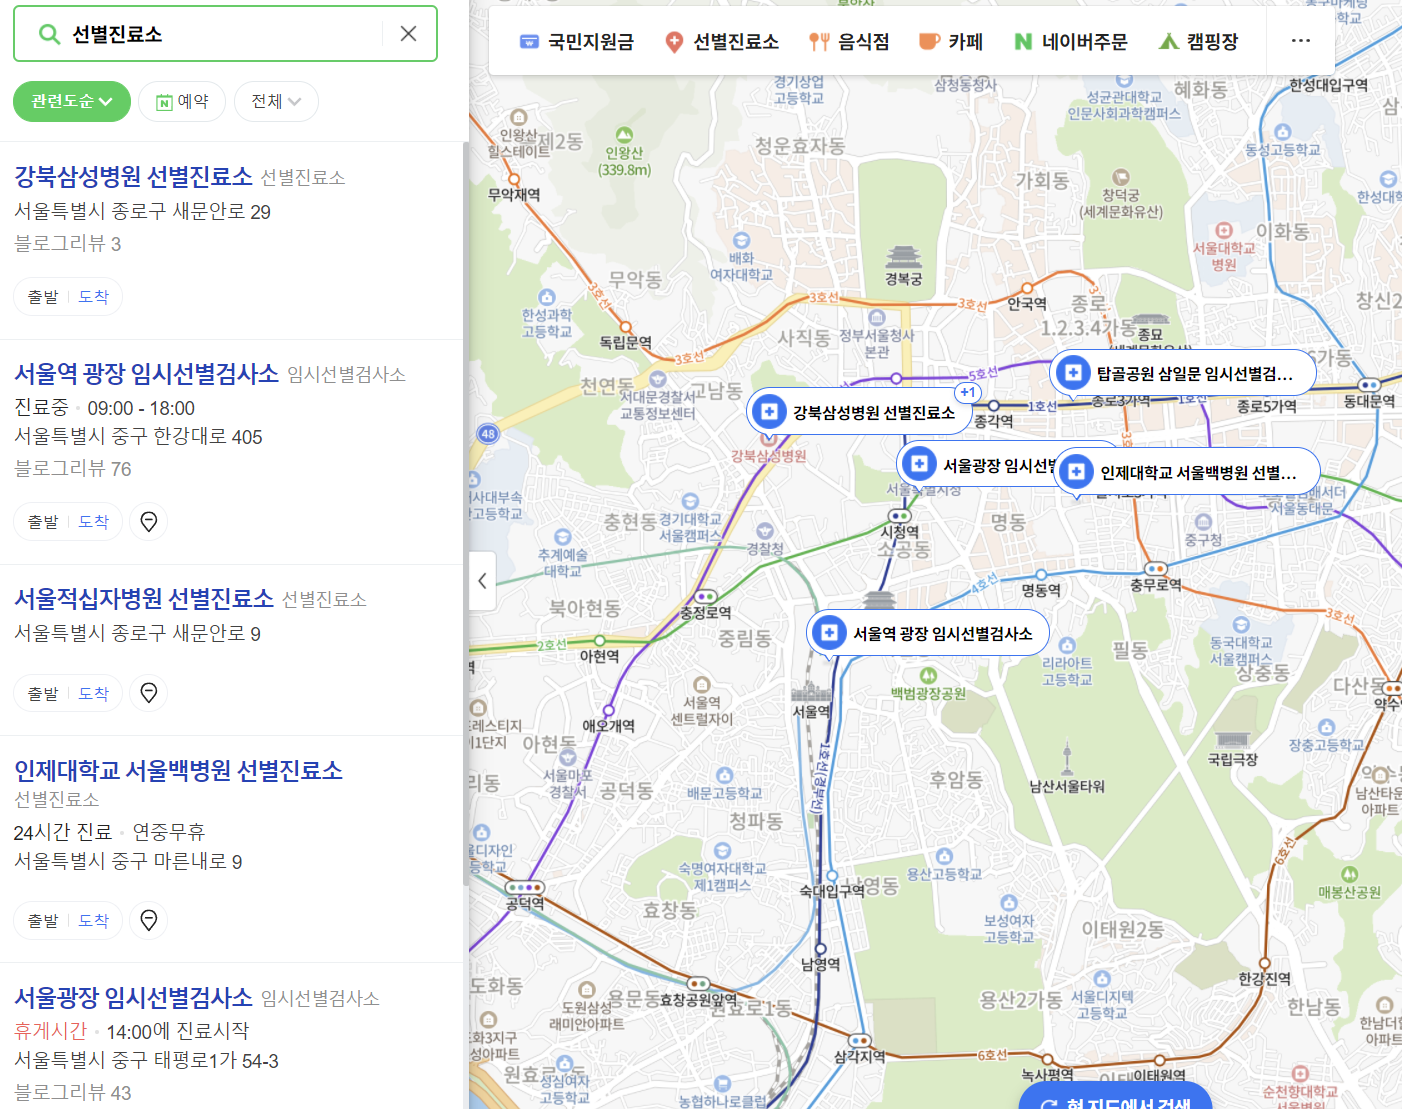
Task: Set 출발 for 강북삼성병원 선별진료소
Action: (x=43, y=297)
